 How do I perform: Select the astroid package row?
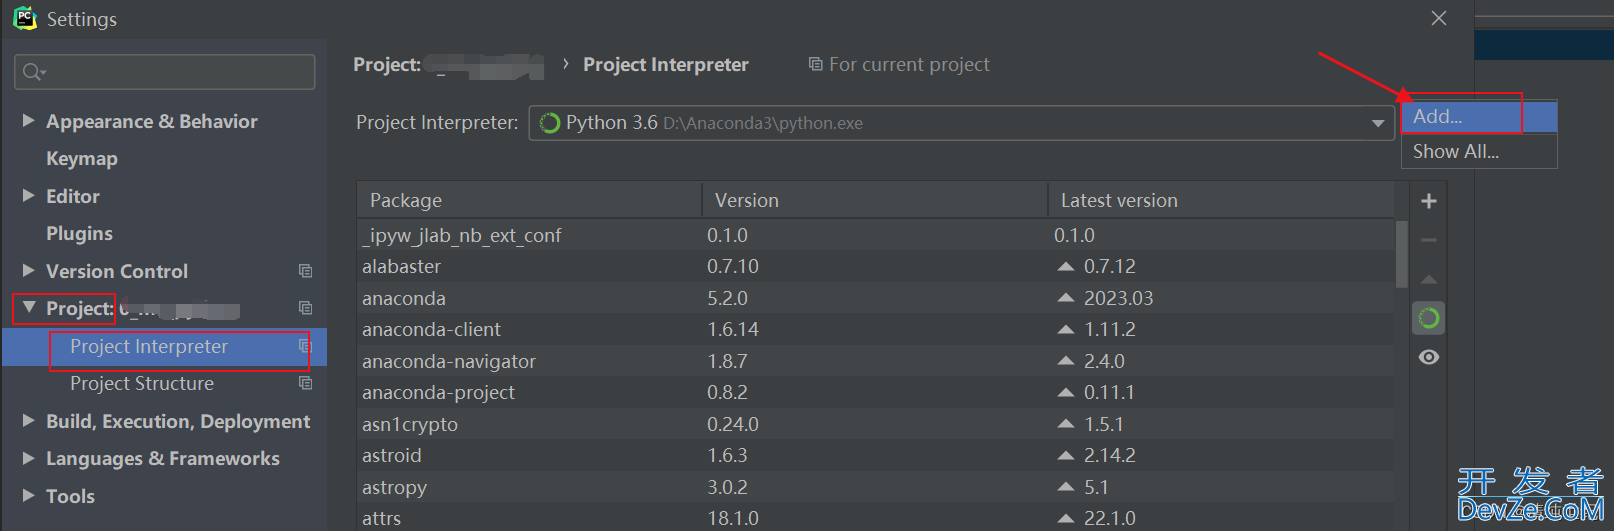pyautogui.click(x=875, y=455)
